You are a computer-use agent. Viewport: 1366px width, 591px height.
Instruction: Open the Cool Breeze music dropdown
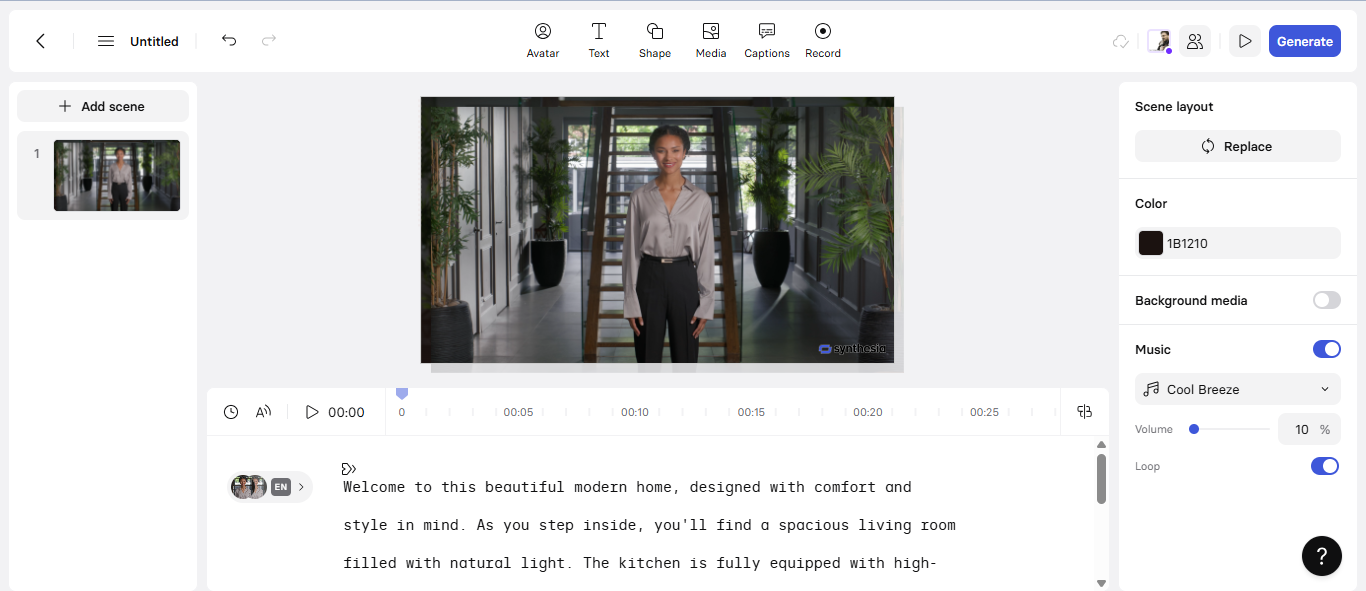(x=1237, y=389)
